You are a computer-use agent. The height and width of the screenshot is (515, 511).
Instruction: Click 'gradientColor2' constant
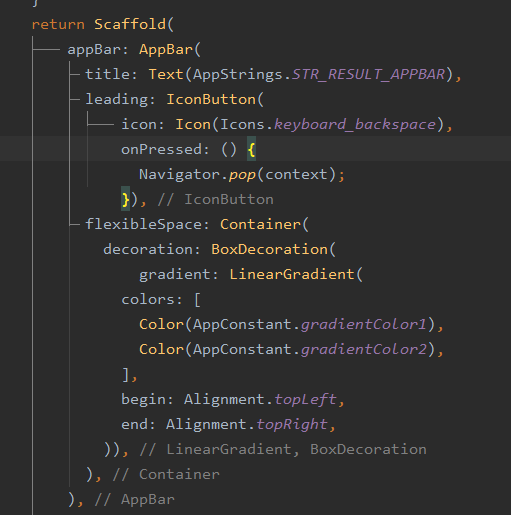point(364,349)
